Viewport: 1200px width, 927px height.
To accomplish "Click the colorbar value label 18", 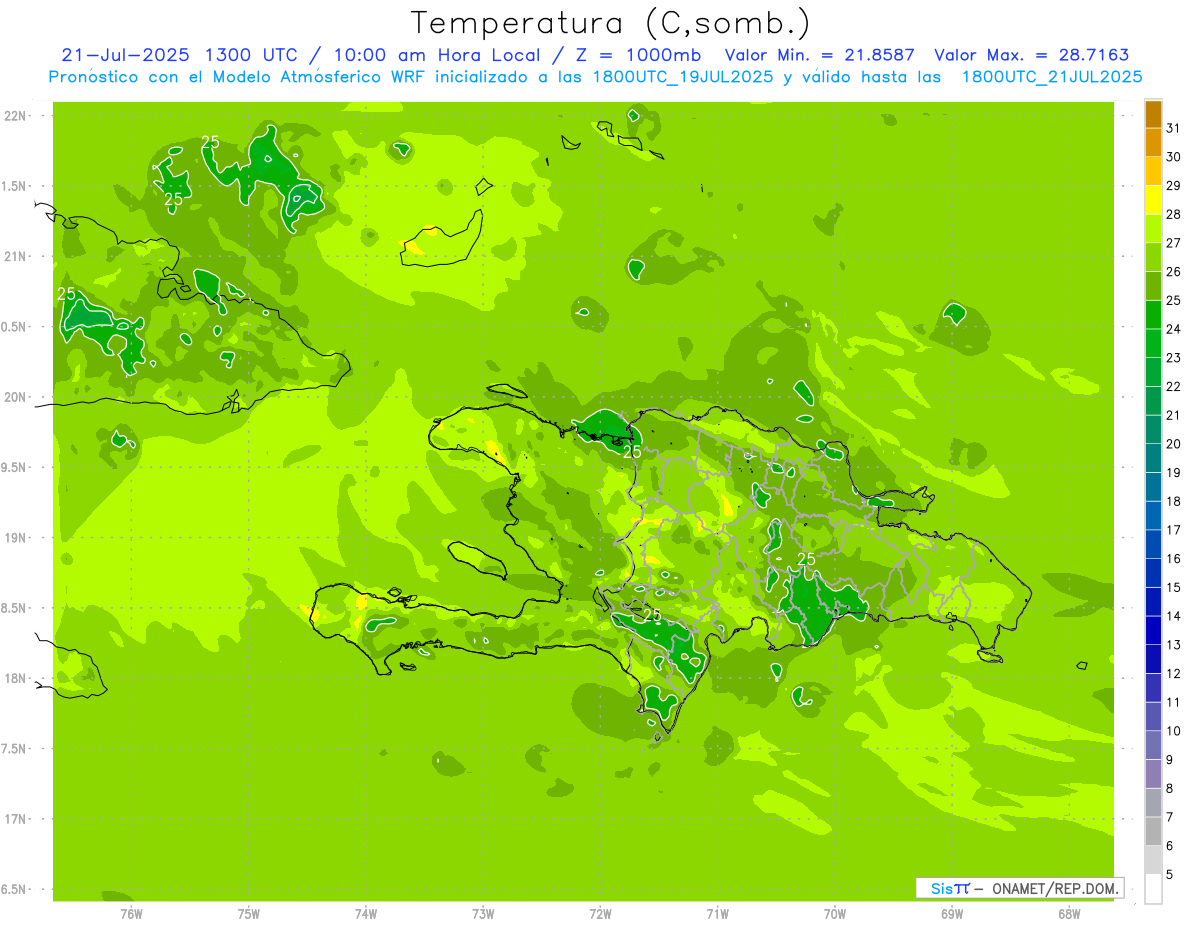I will pos(1174,501).
